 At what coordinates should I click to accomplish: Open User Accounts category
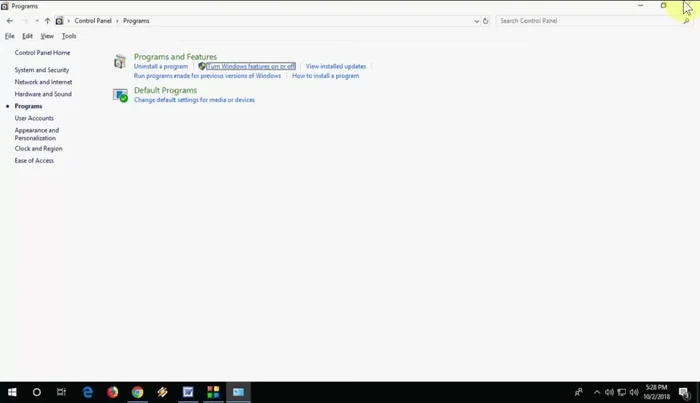(x=34, y=118)
